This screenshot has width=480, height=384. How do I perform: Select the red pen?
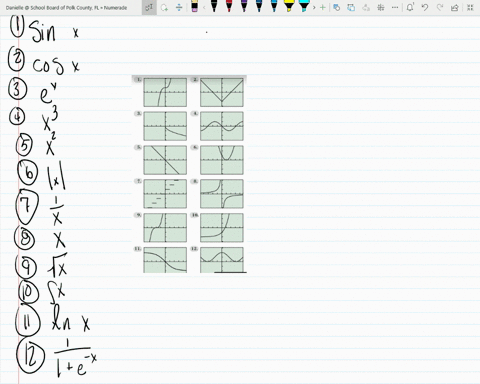(x=229, y=6)
